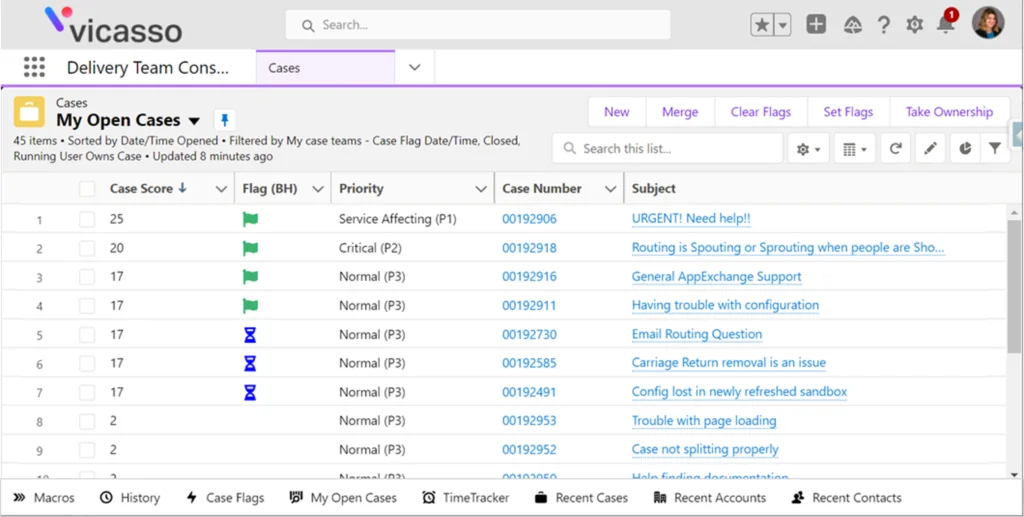Screen dimensions: 1024x517
Task: Open Priority column menu chevron
Action: tap(481, 189)
